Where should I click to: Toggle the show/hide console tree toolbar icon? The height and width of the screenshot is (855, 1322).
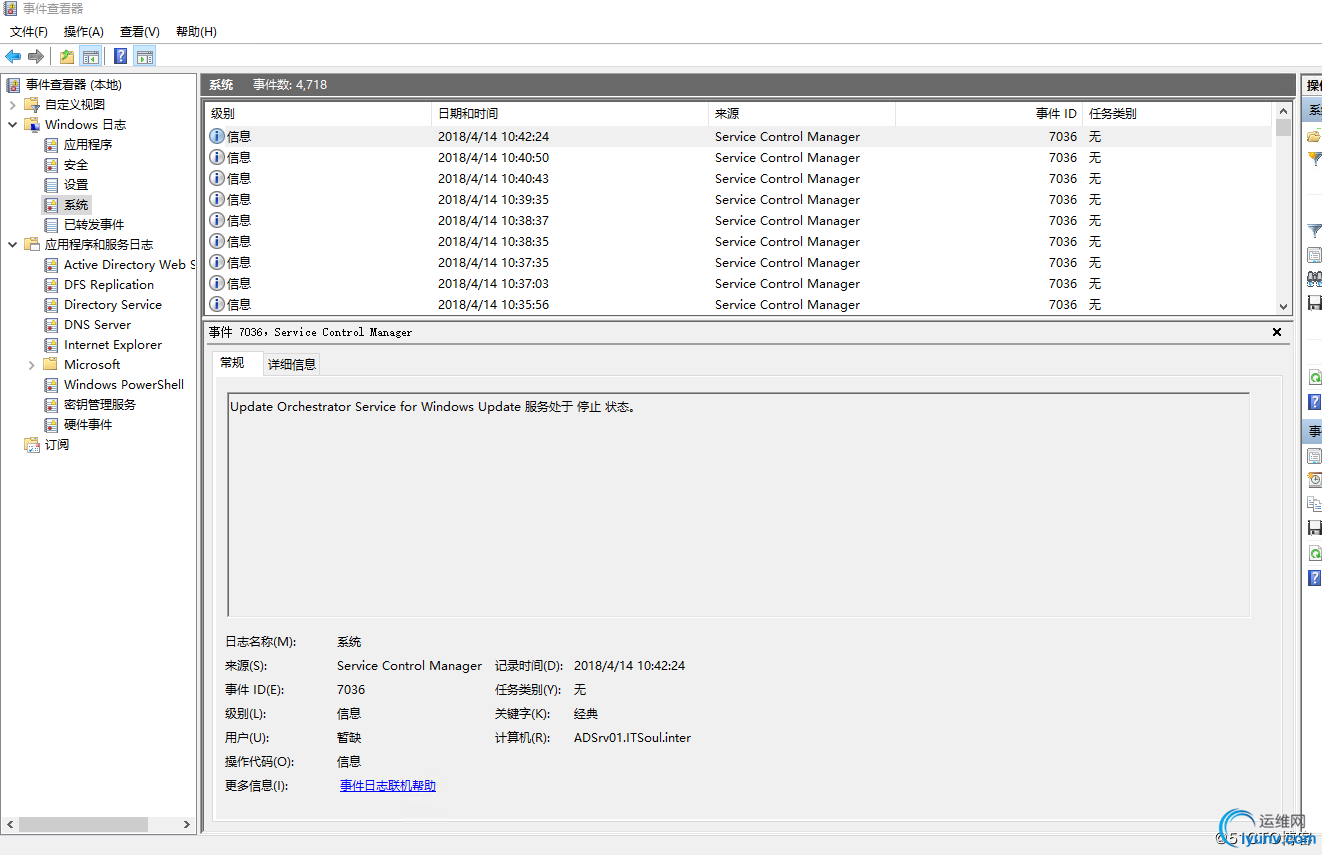[x=91, y=56]
